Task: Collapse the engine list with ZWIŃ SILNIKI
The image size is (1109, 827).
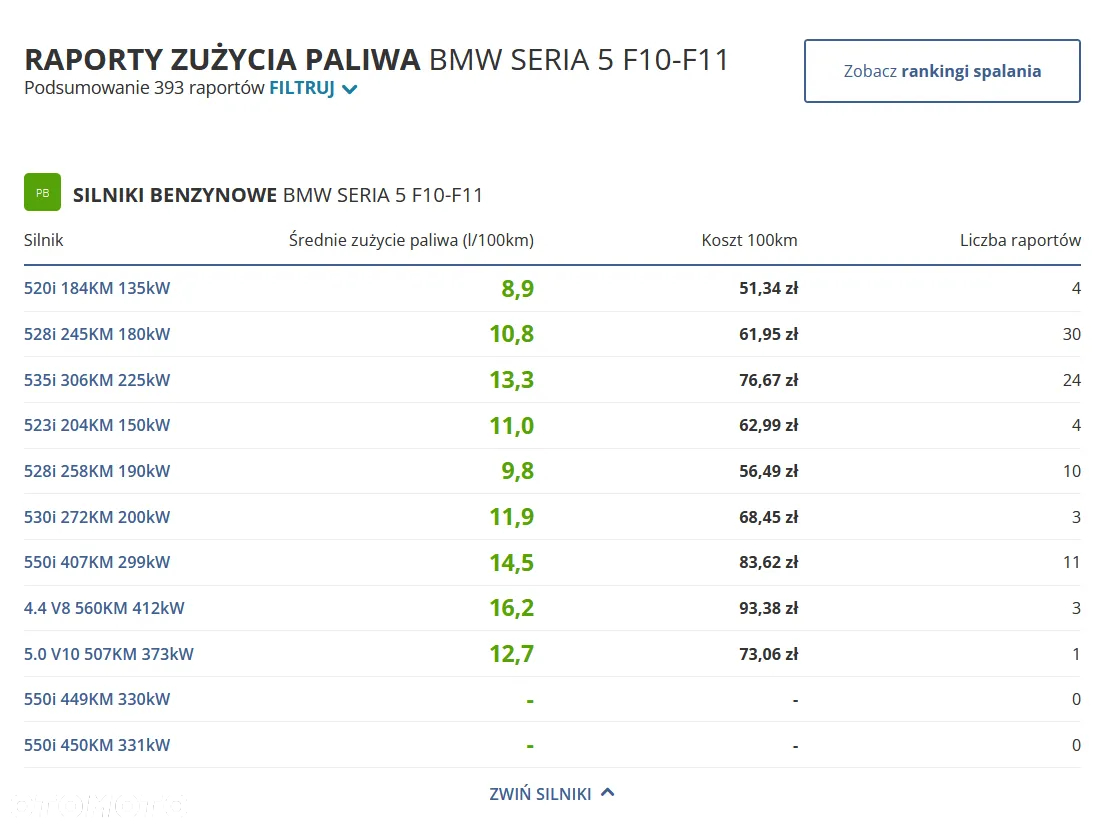Action: click(552, 794)
